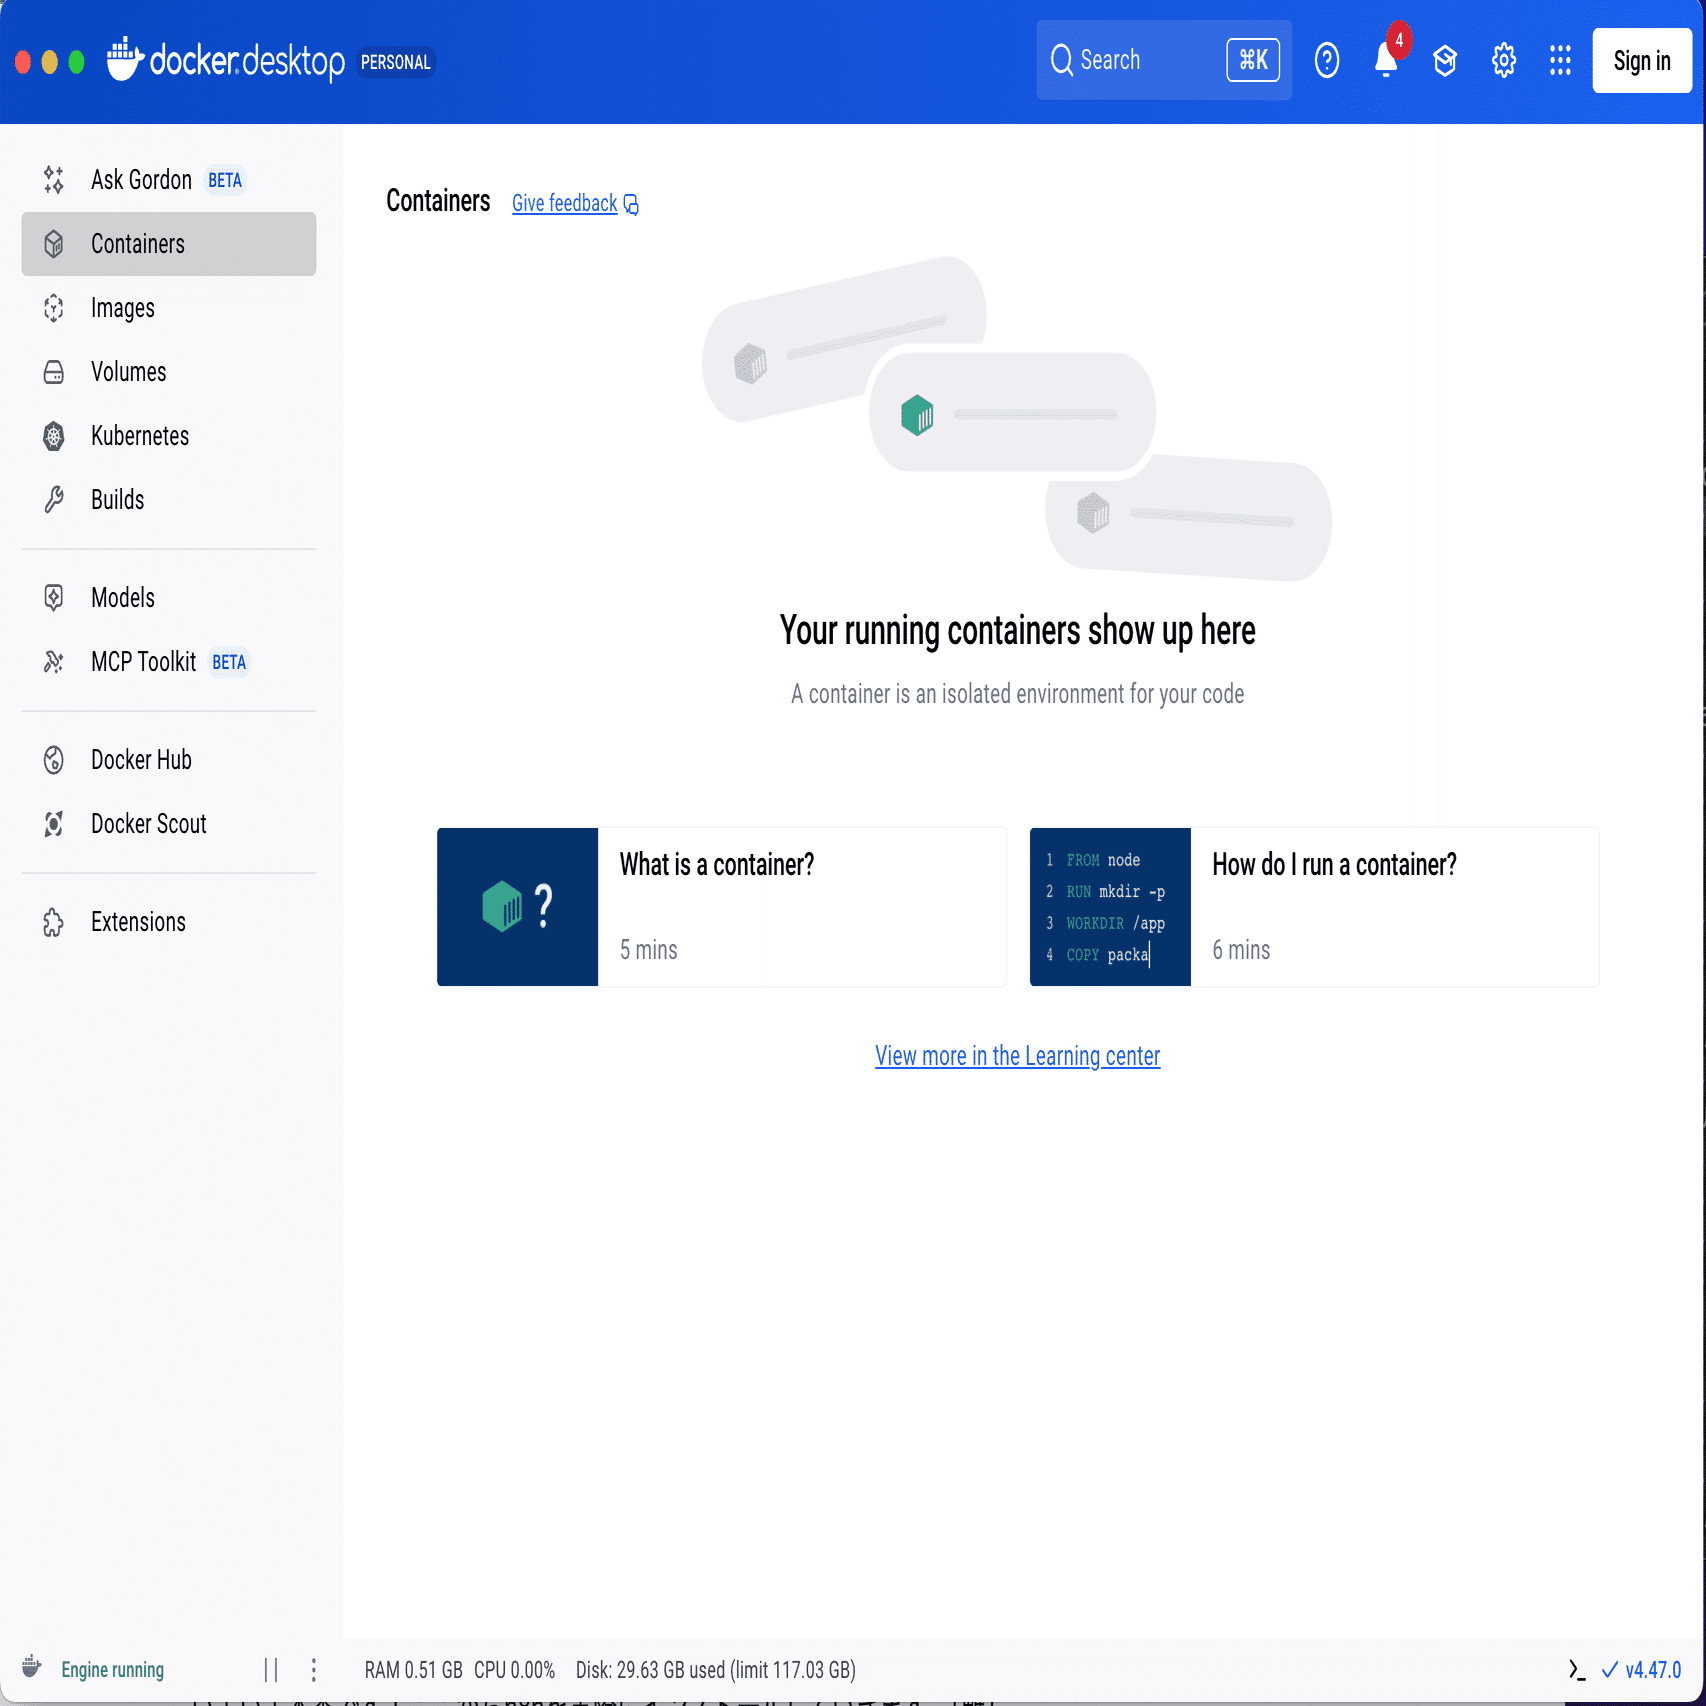Pause the Docker engine
Viewport: 1706px width, 1706px height.
pyautogui.click(x=270, y=1670)
